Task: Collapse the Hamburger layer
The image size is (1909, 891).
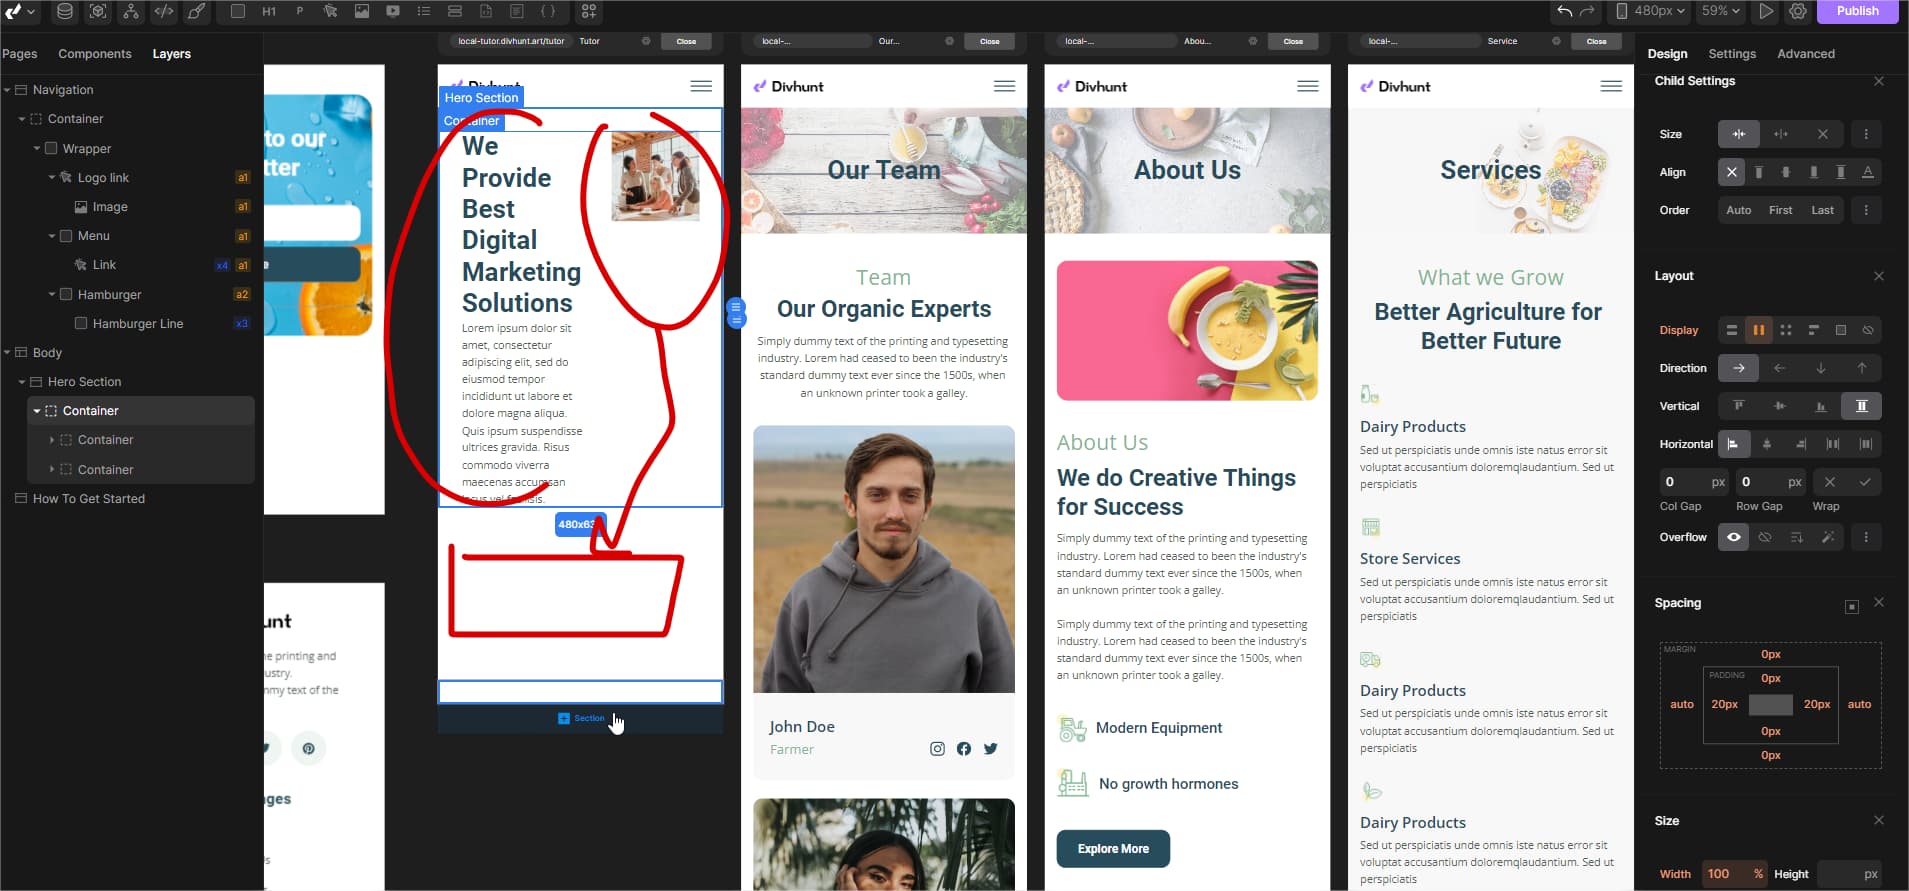Action: pos(52,294)
